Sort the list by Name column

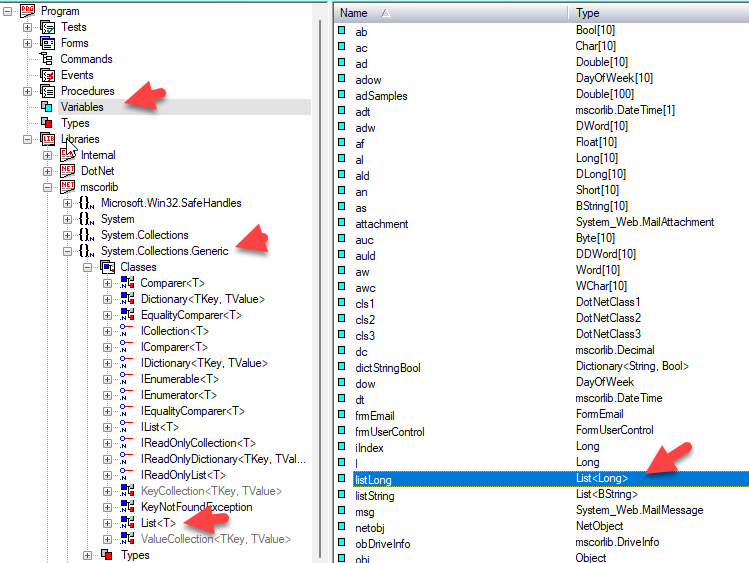tap(450, 13)
